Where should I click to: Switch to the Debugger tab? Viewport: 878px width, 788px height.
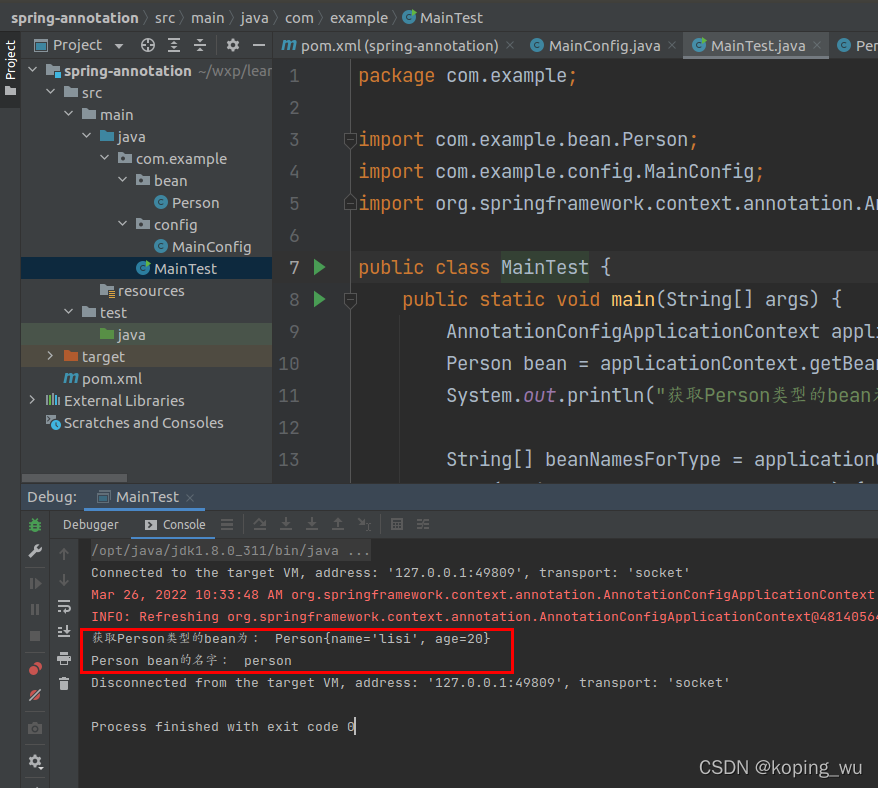(91, 525)
